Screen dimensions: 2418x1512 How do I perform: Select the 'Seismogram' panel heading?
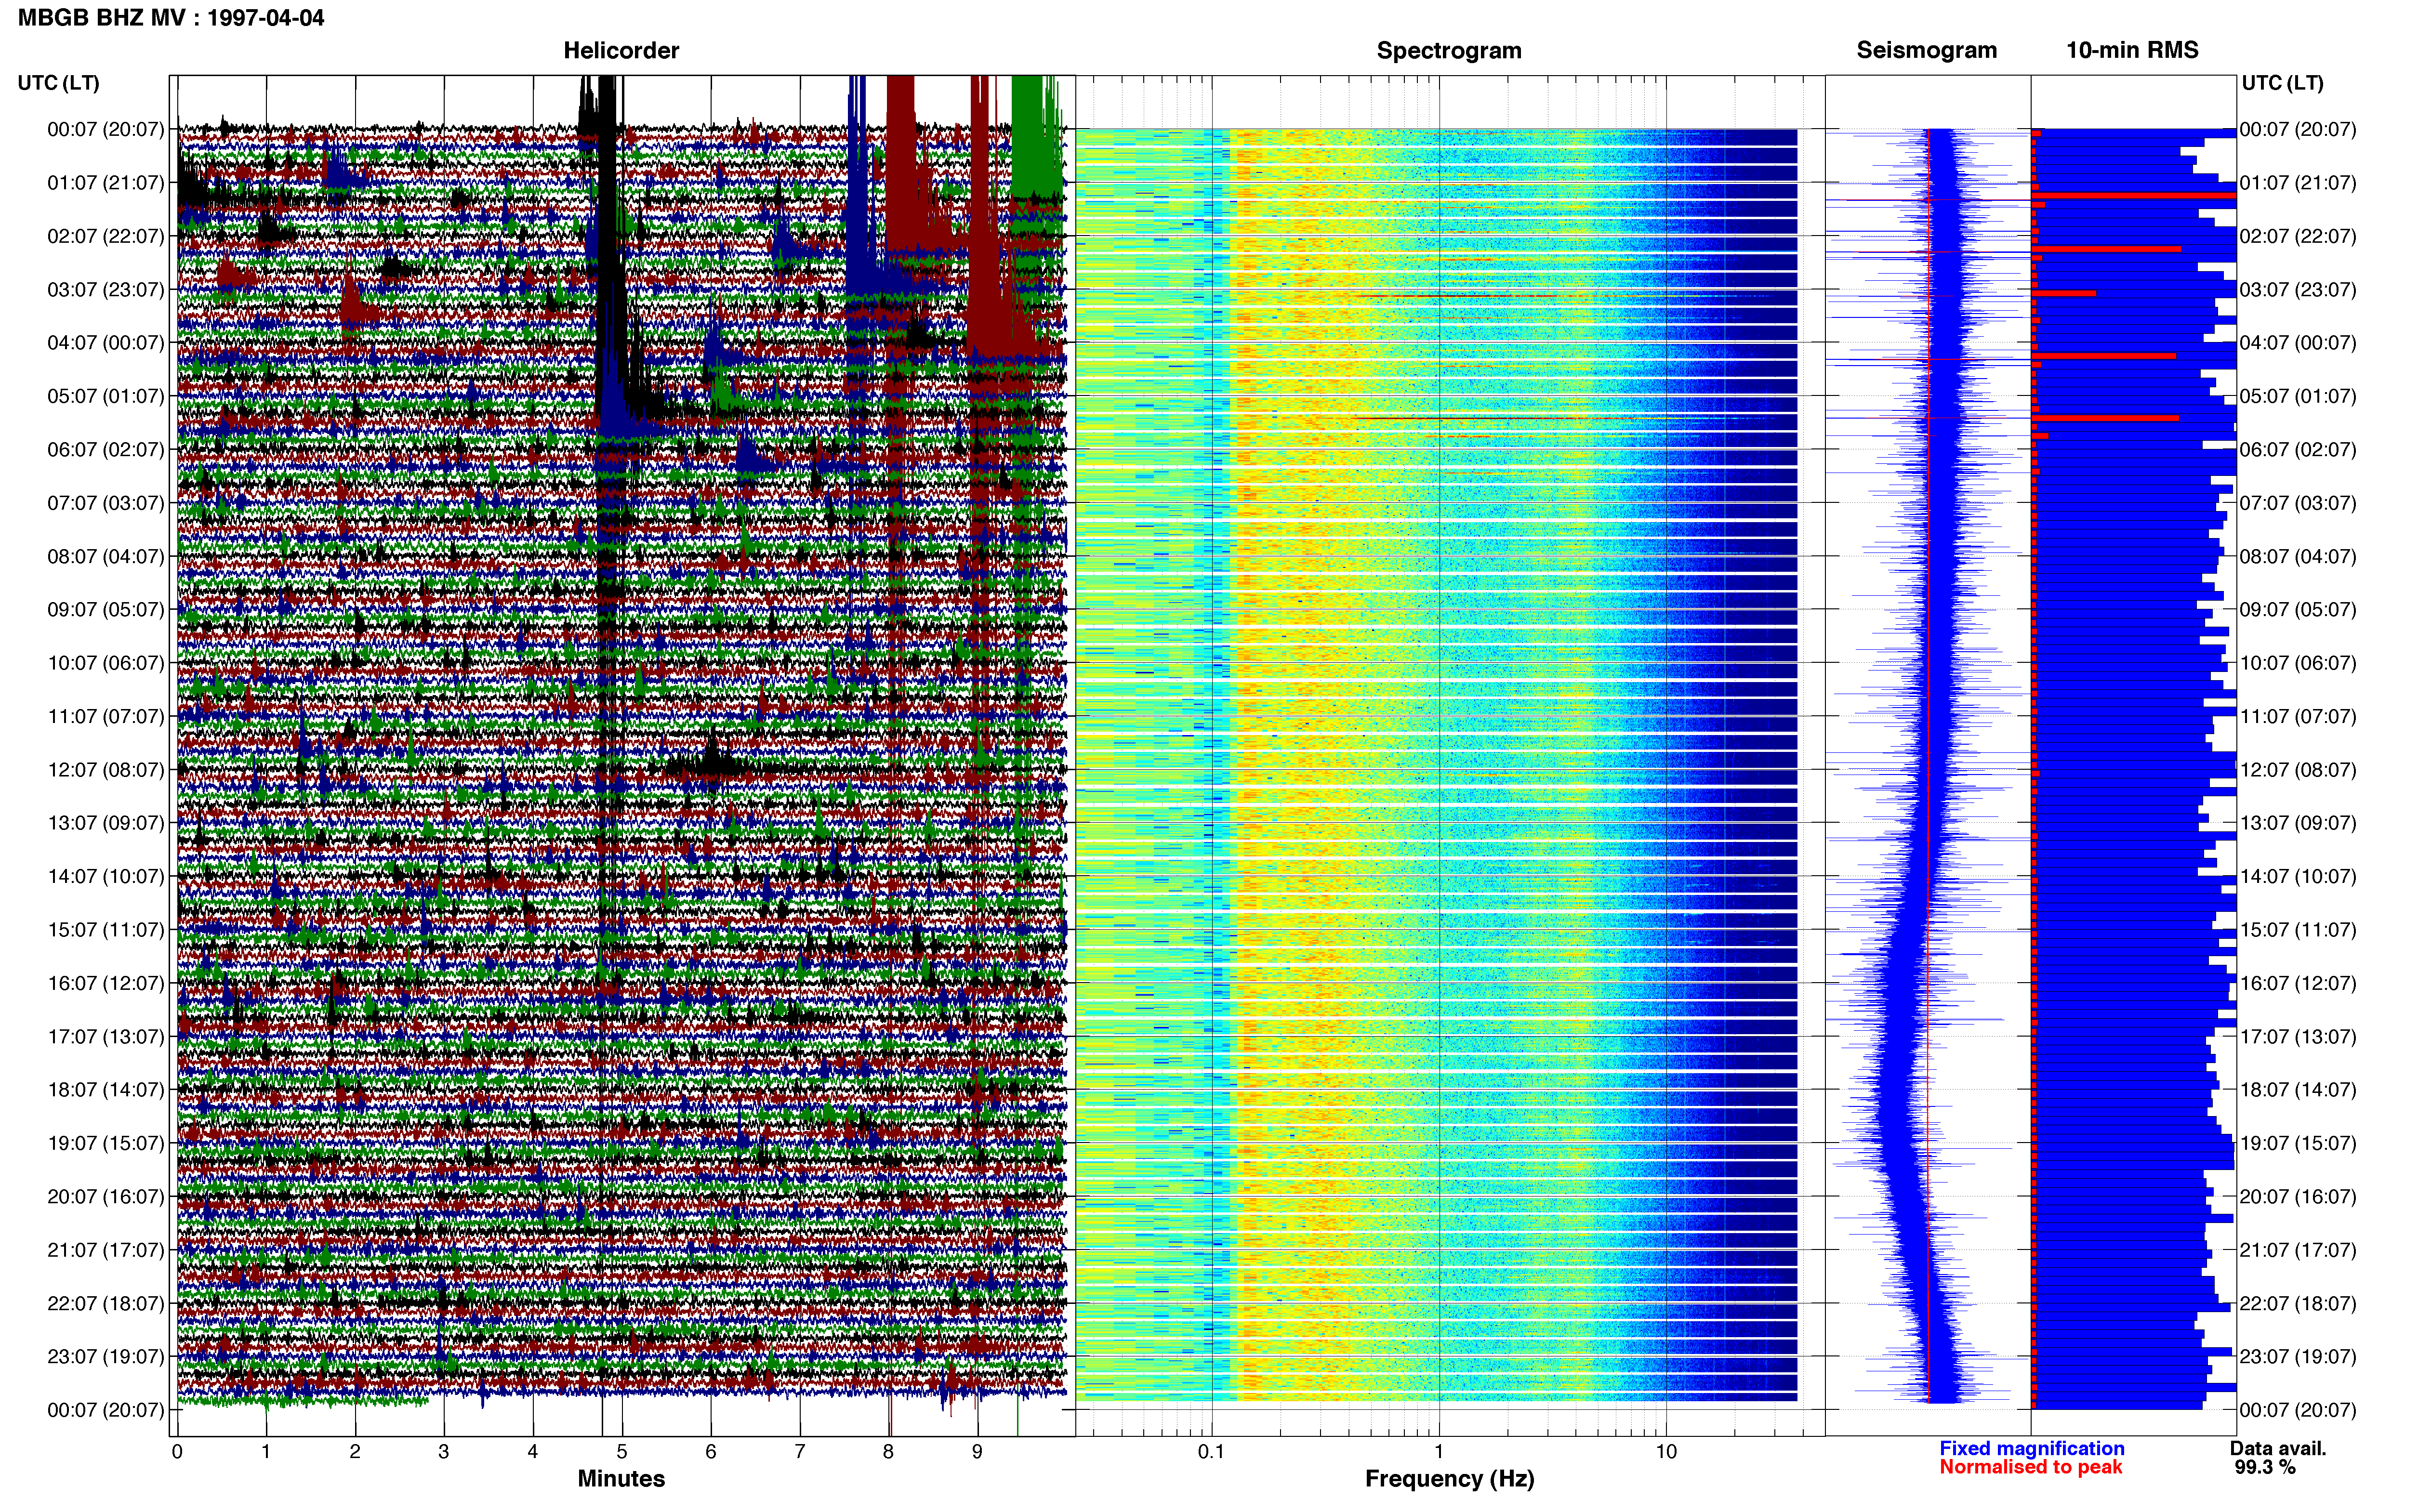[1927, 50]
